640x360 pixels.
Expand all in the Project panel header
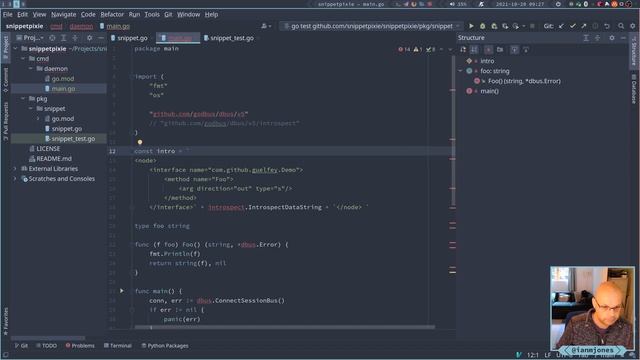click(63, 38)
